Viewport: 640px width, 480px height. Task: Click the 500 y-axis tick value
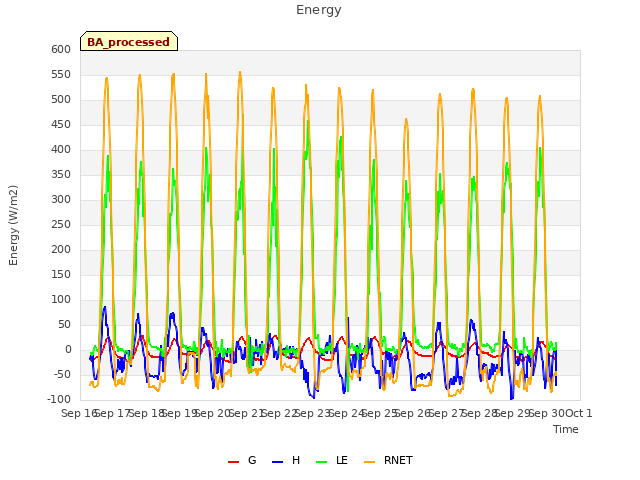click(61, 100)
